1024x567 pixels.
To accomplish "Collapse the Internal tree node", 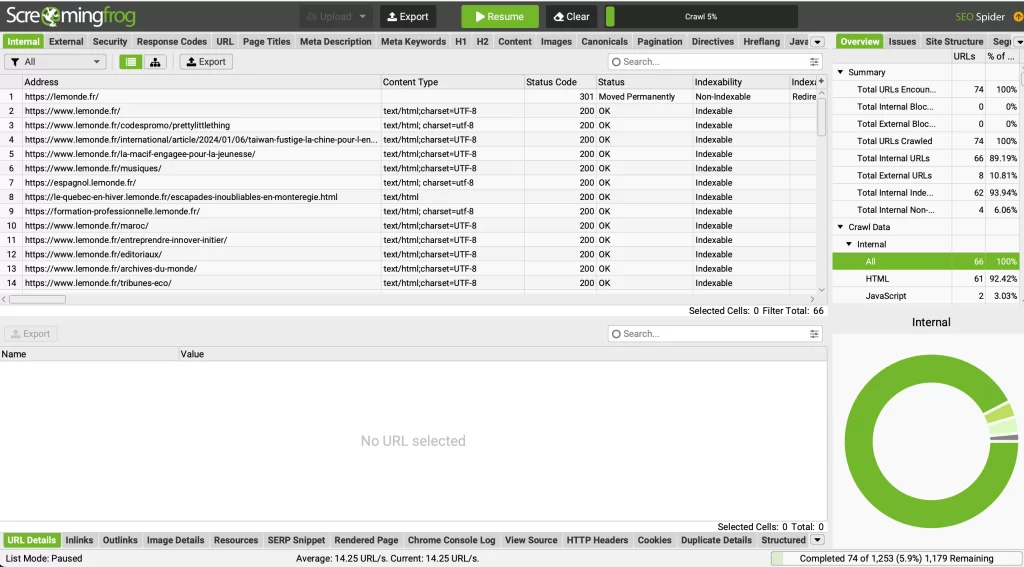I will coord(849,244).
